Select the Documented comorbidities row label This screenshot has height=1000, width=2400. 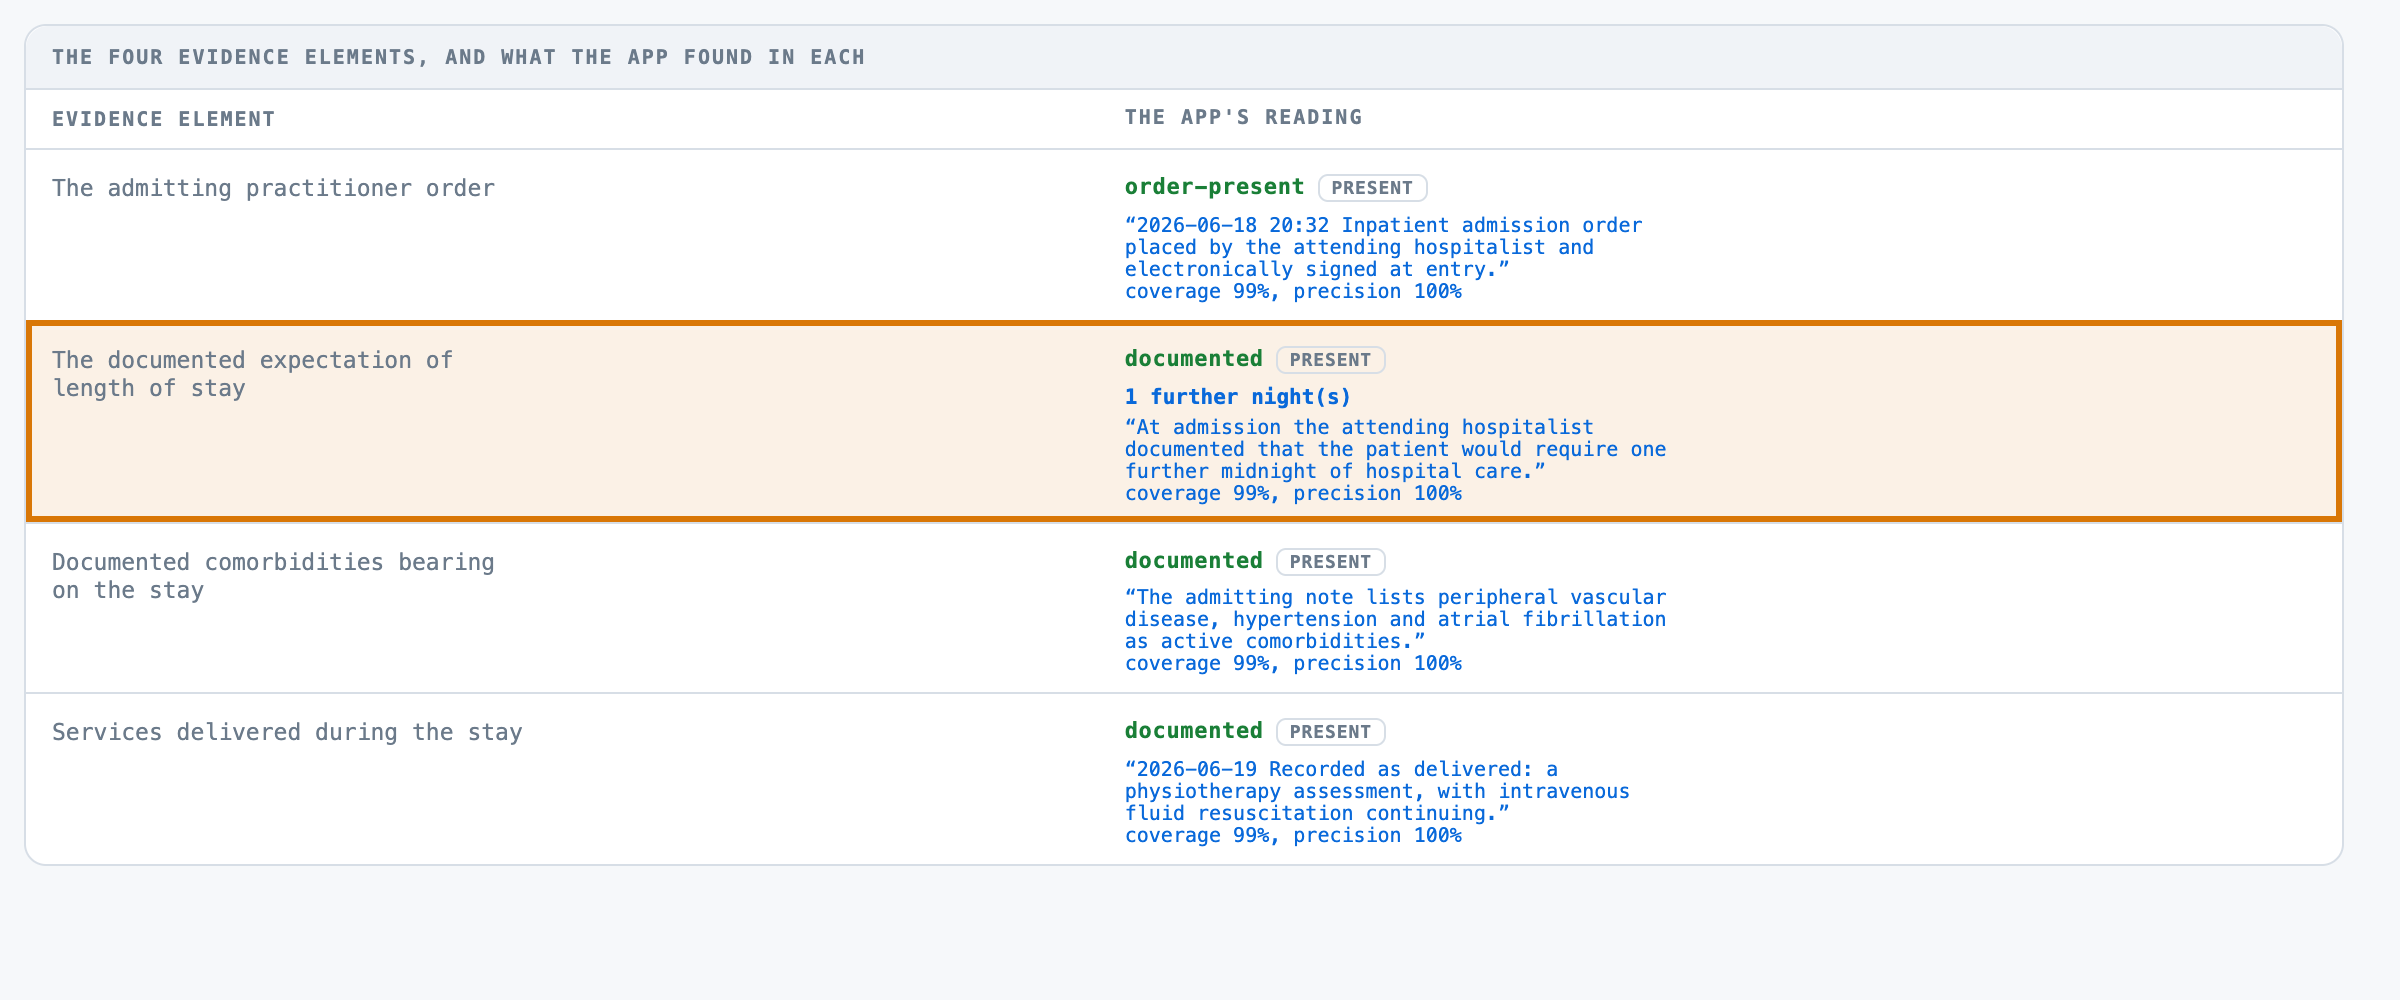273,576
